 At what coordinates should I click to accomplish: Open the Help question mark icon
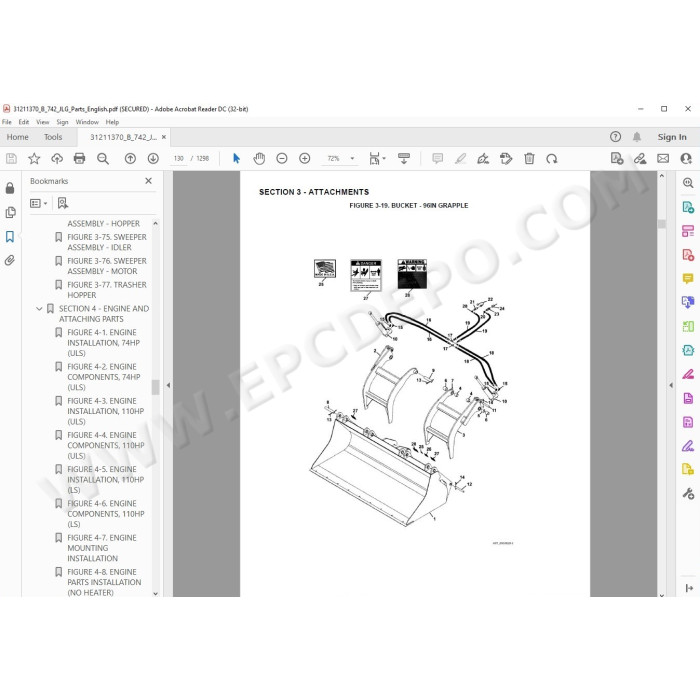click(x=615, y=137)
